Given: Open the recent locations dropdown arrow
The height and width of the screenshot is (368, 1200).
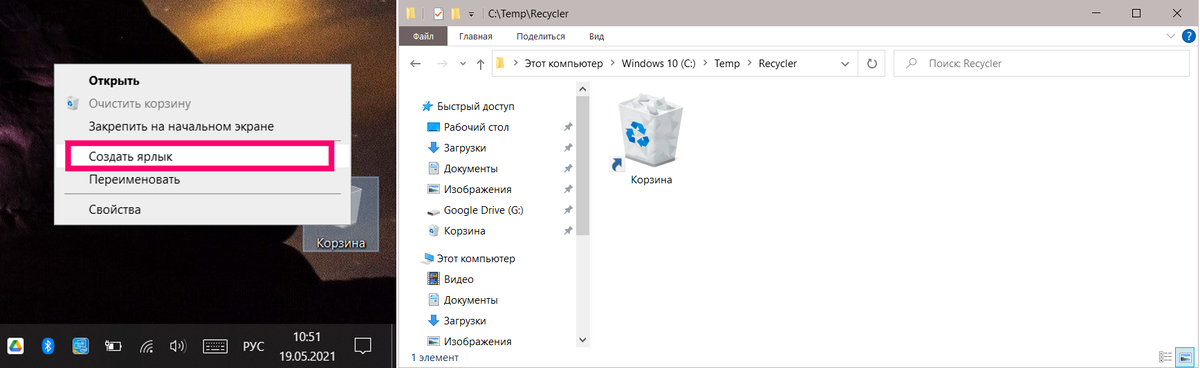Looking at the screenshot, I should tap(462, 63).
